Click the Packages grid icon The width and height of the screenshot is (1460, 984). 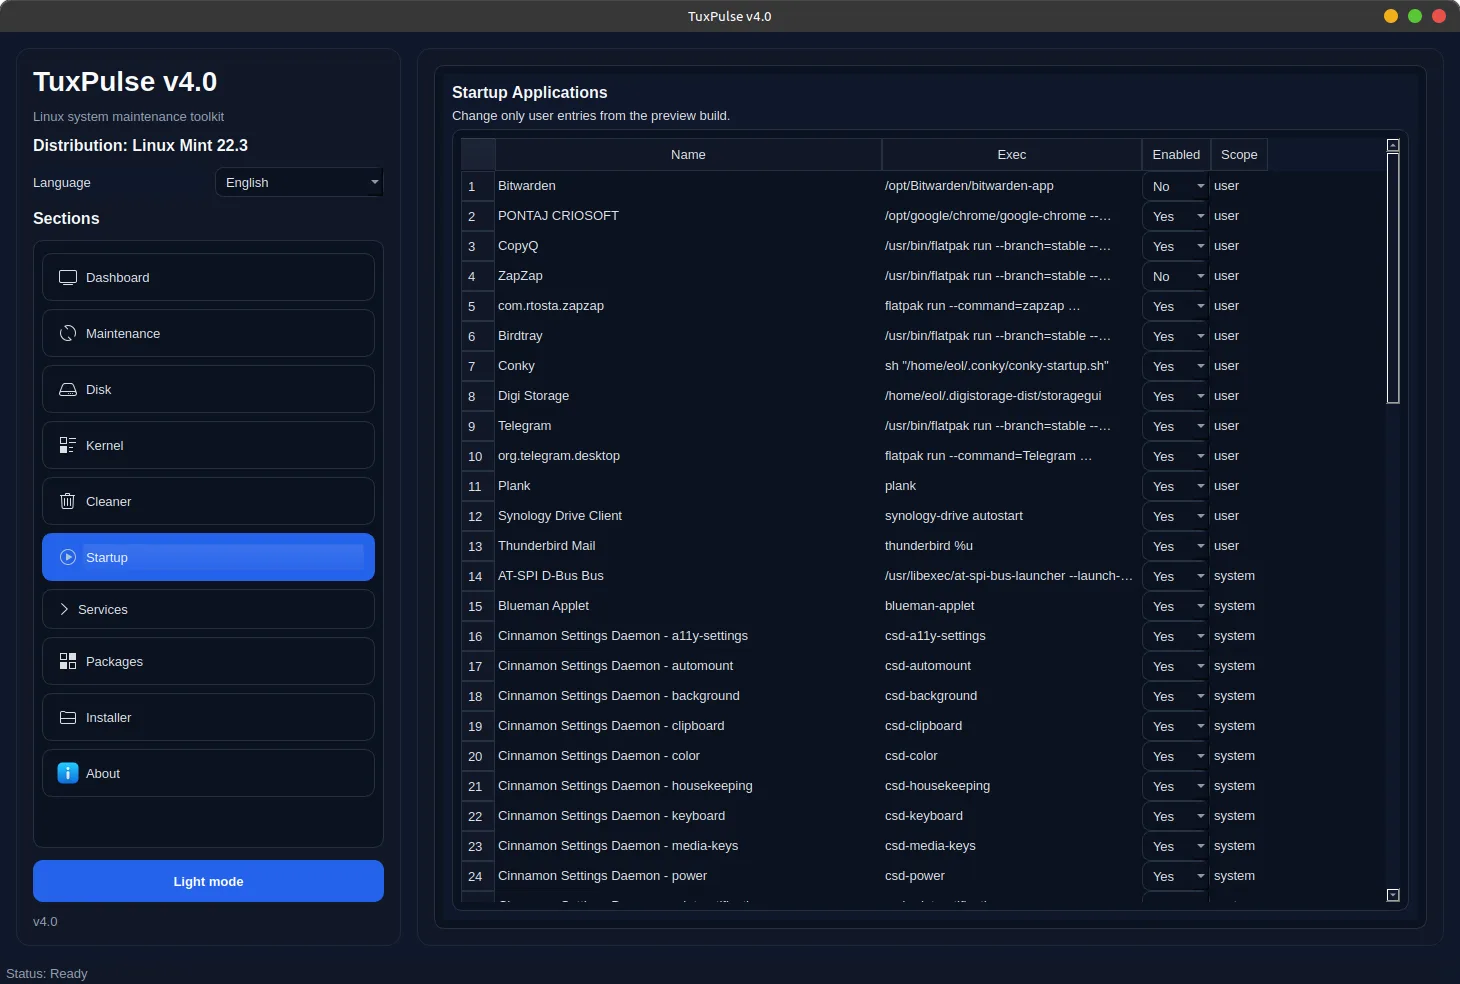68,661
